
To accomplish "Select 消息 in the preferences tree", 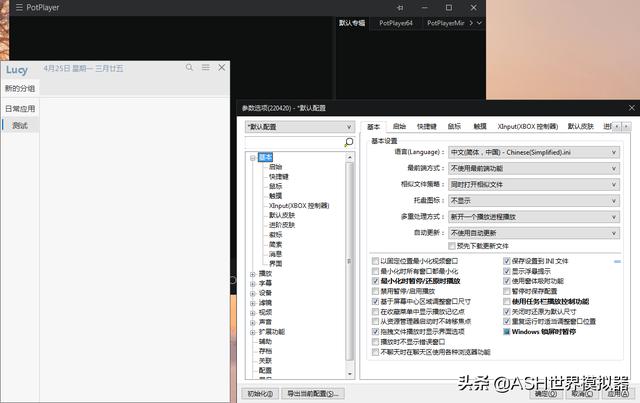I will (276, 254).
